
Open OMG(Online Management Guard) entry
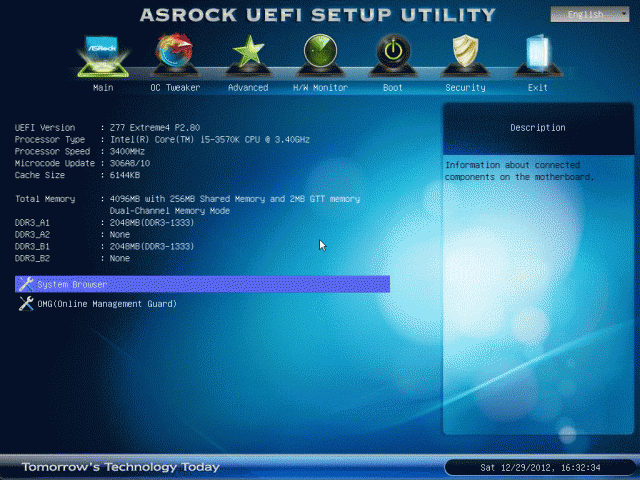(x=107, y=304)
